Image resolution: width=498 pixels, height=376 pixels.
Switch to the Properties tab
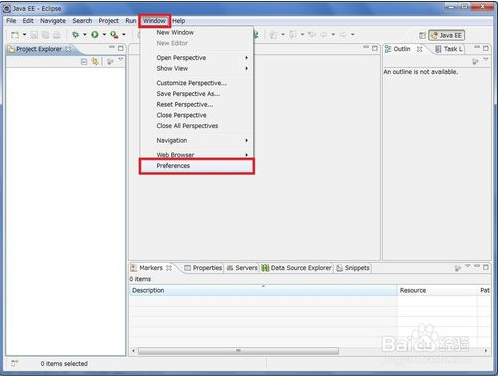(203, 268)
